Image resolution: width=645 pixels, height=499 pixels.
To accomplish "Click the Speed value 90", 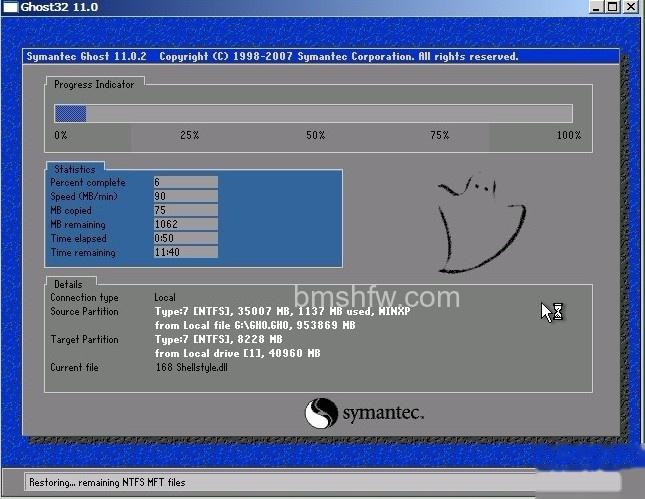I will [x=186, y=196].
